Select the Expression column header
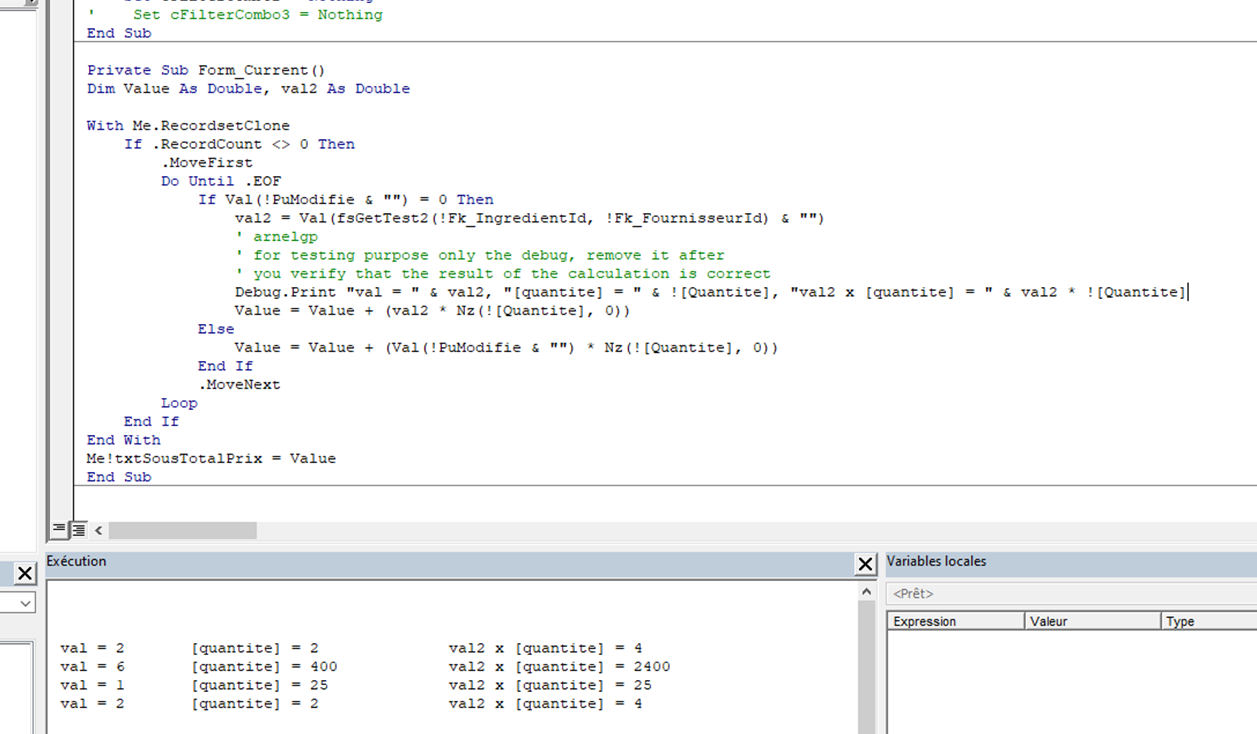Image resolution: width=1257 pixels, height=734 pixels. [x=956, y=621]
